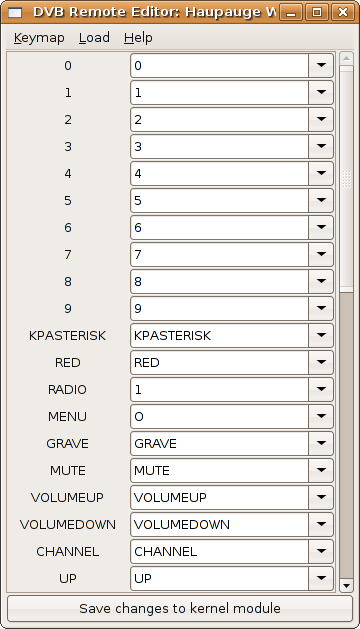Close the DVB Remote Editor window
Screen dimensions: 360x629
342,12
